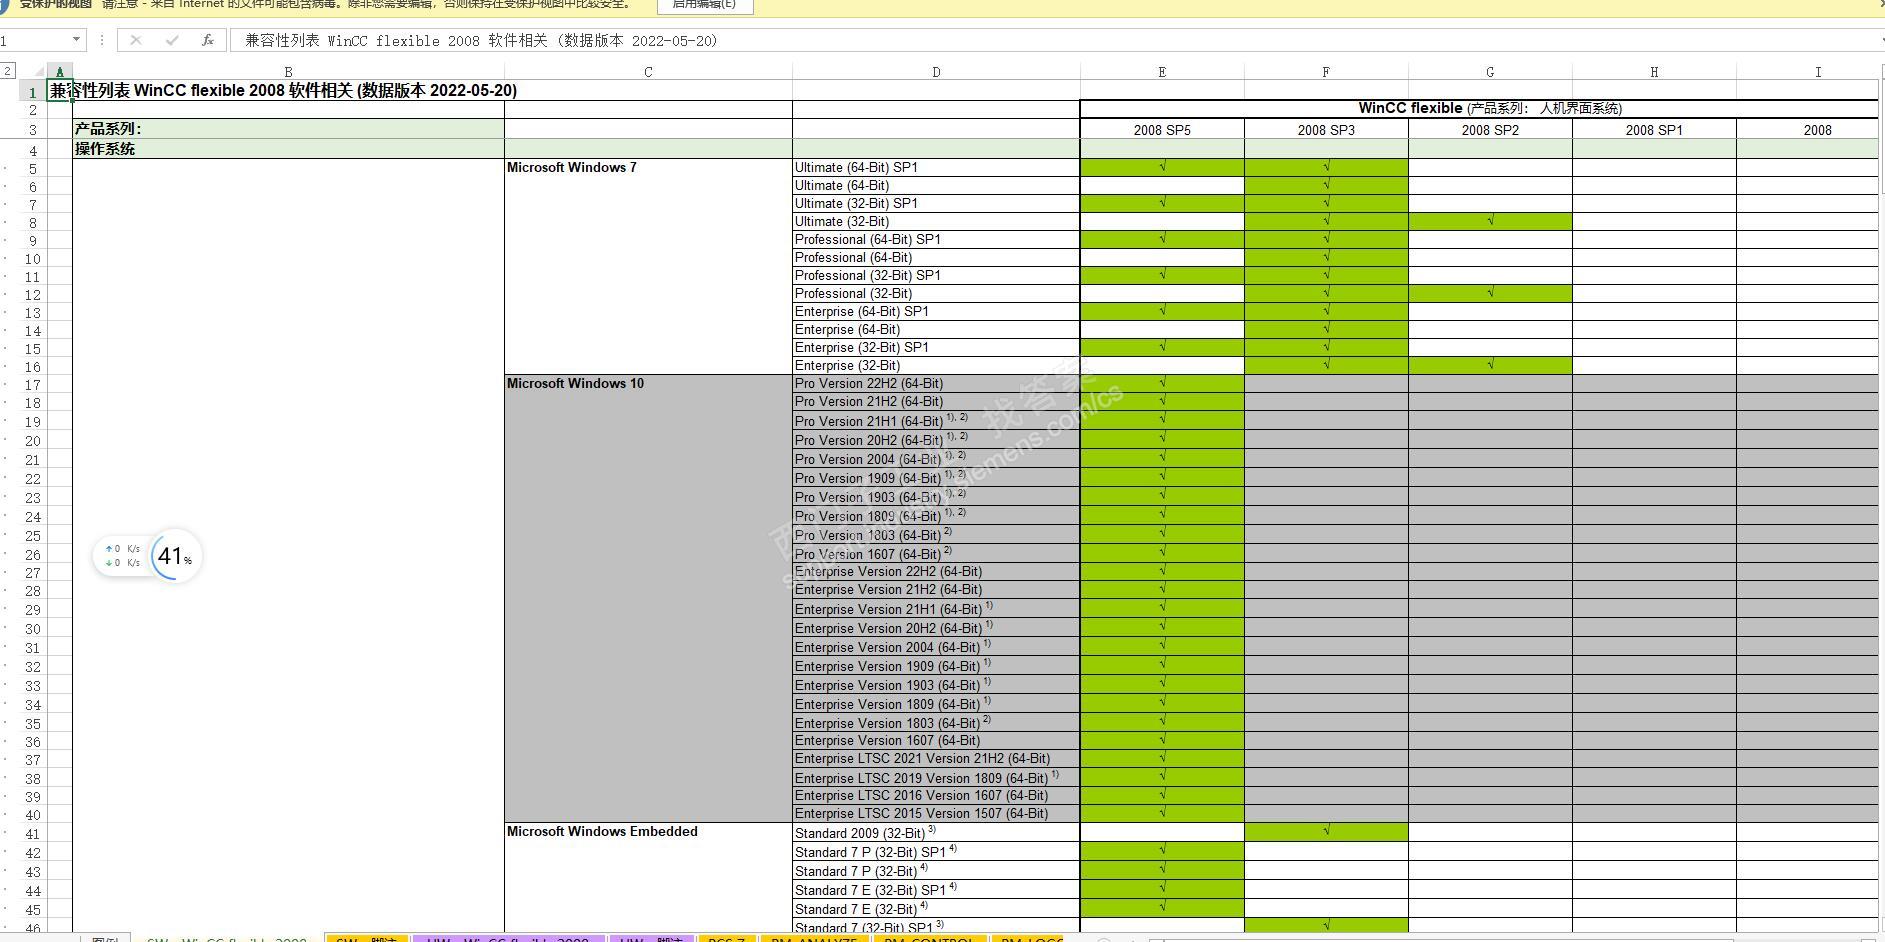Click the Insert Function fx icon

point(207,40)
